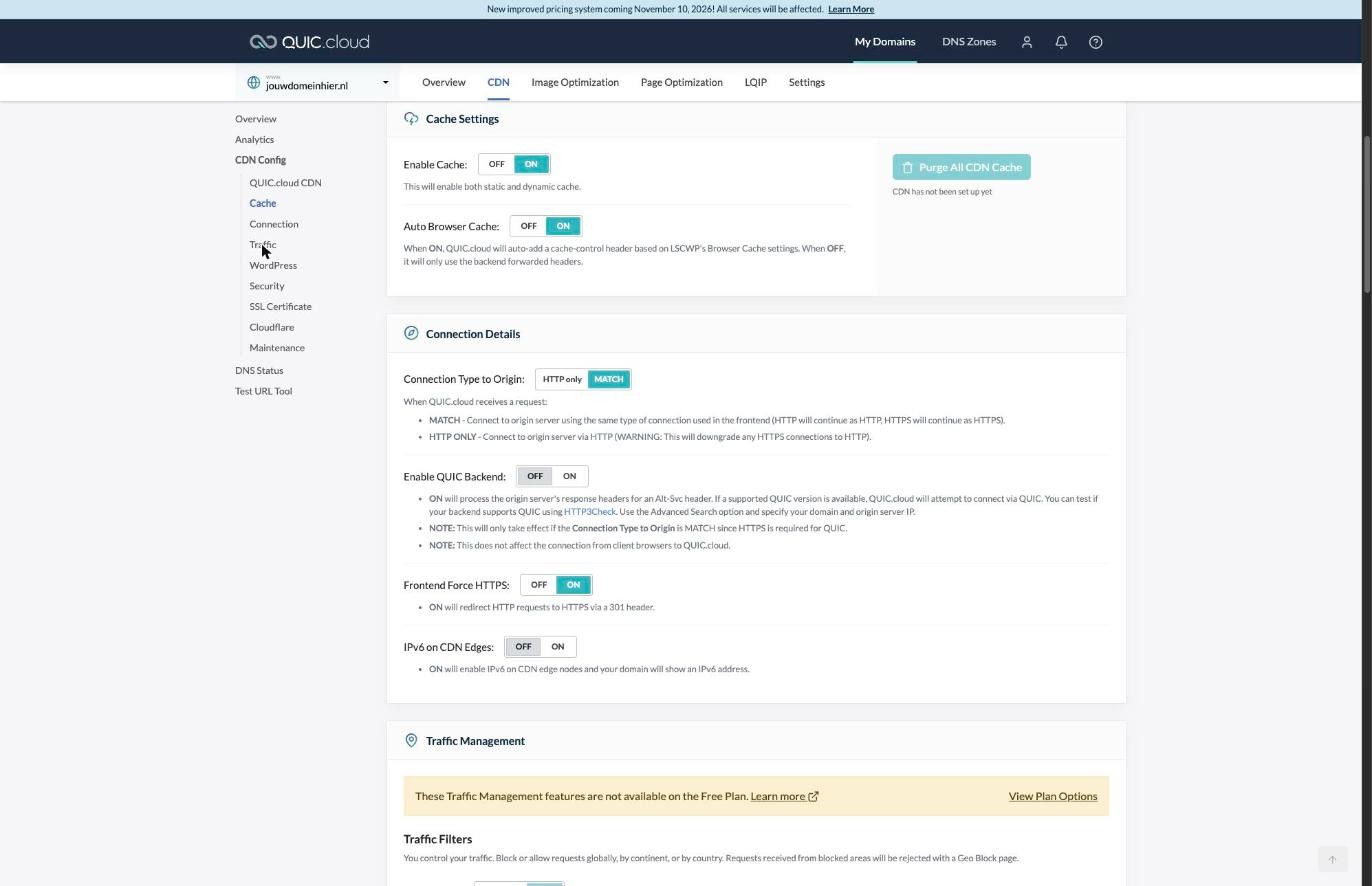Open the Settings tab
This screenshot has width=1372, height=886.
(x=806, y=82)
